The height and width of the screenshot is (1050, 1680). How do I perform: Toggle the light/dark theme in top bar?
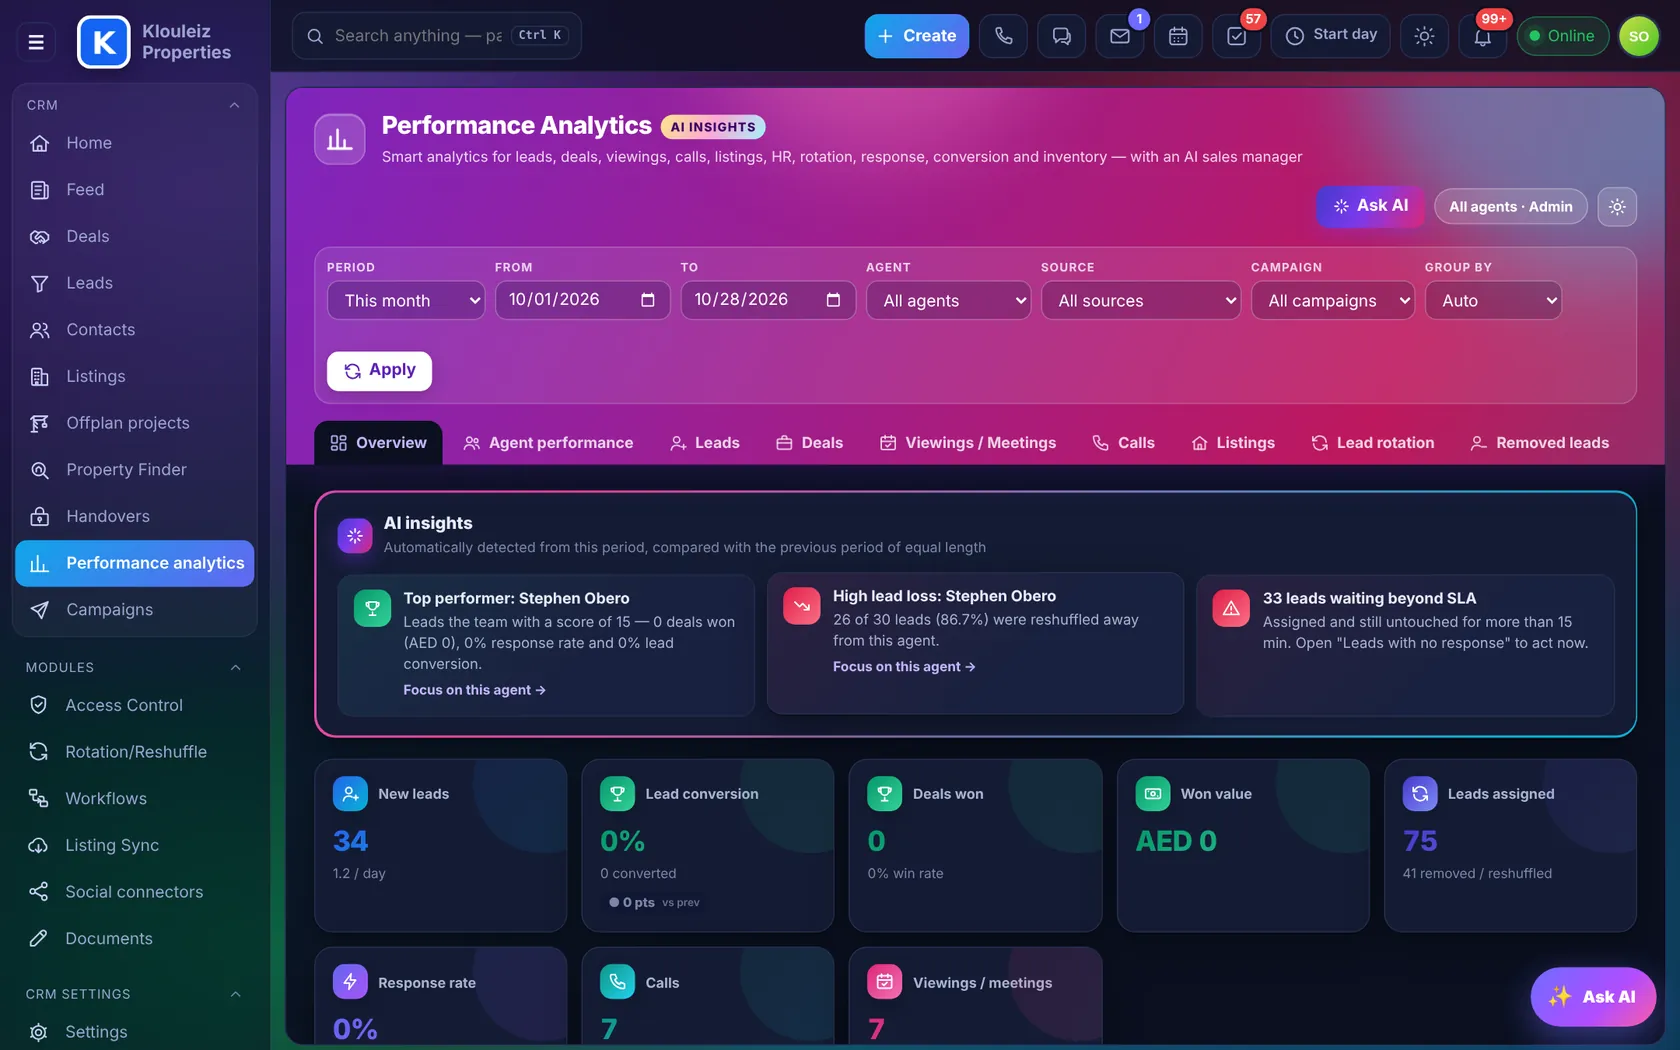click(x=1424, y=36)
